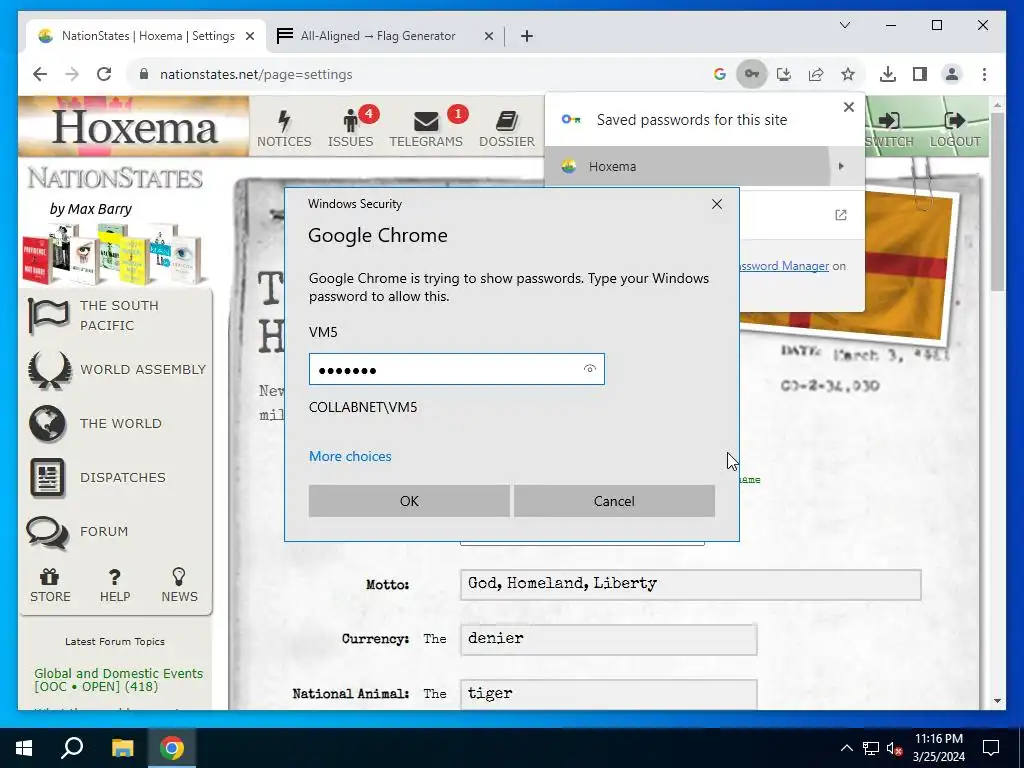Expand Hoxema saved password arrow

[x=841, y=166]
